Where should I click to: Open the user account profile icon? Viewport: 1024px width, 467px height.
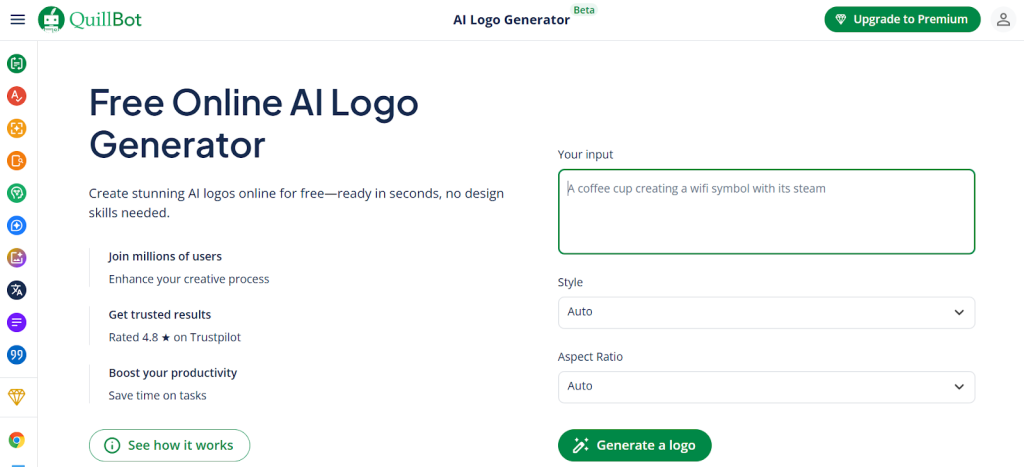coord(1003,19)
